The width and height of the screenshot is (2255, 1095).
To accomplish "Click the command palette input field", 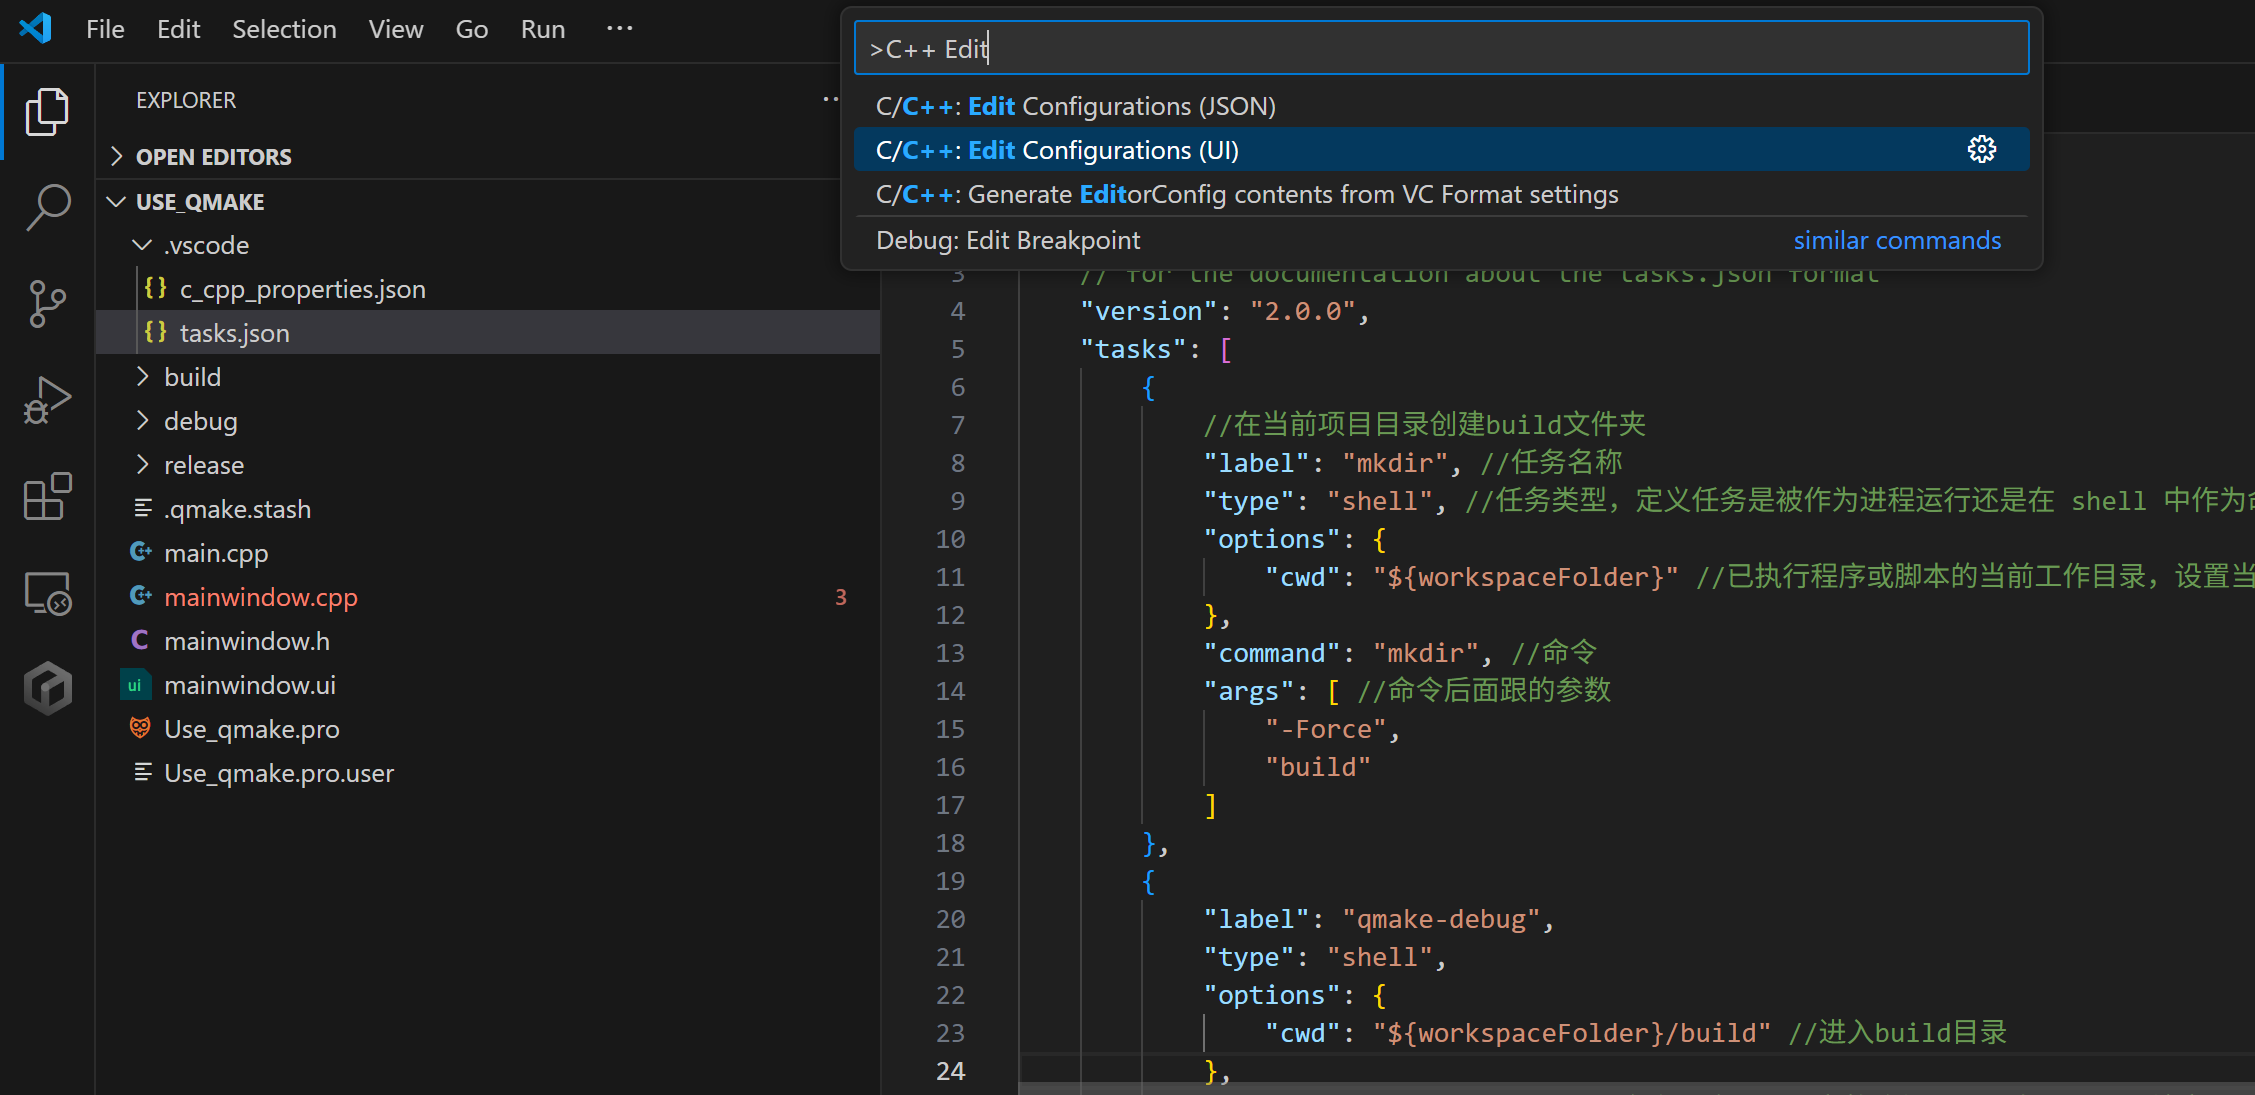I will 1440,47.
